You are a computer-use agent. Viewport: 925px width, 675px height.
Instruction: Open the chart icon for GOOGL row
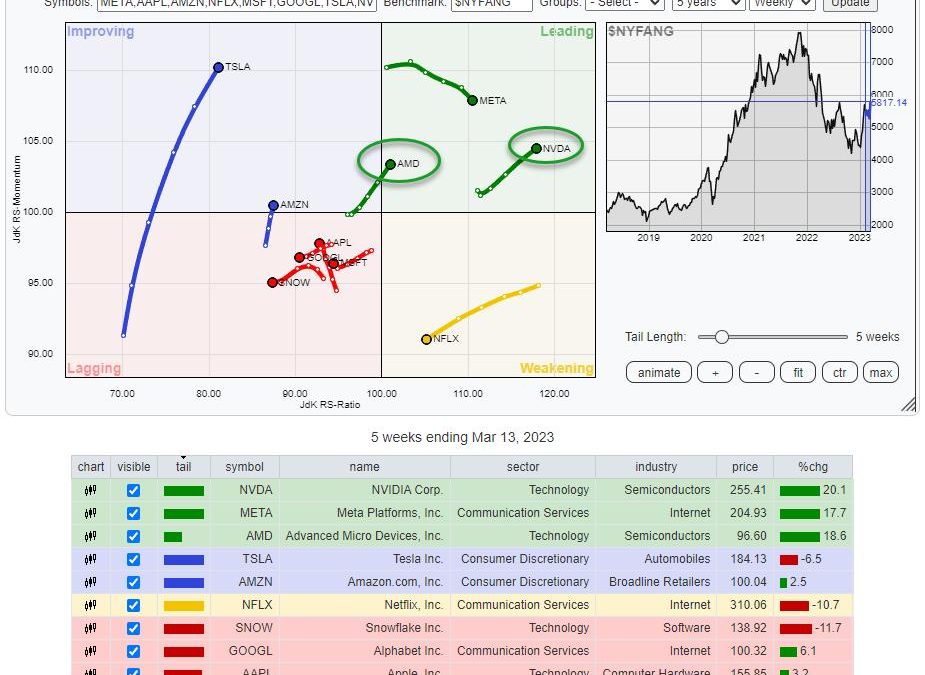pos(90,651)
